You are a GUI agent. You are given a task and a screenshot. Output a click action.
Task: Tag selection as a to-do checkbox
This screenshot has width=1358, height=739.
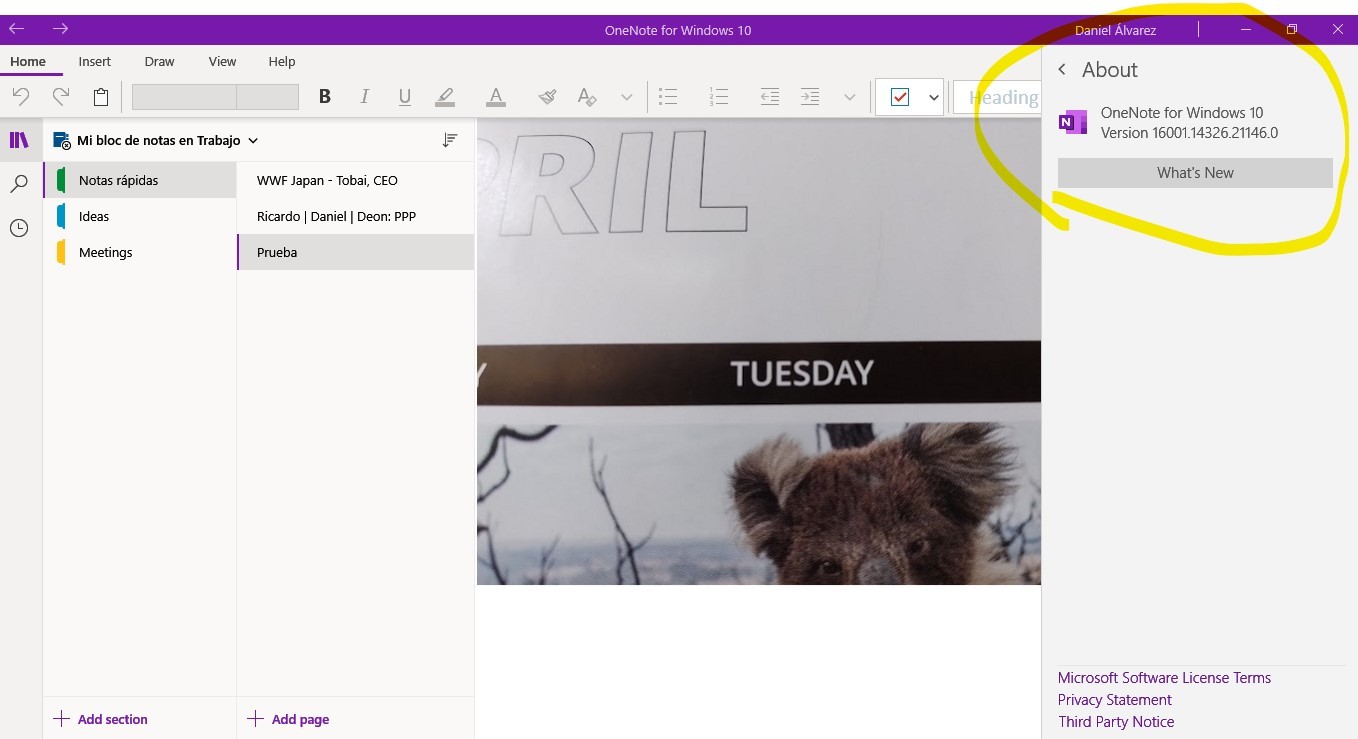pyautogui.click(x=899, y=97)
